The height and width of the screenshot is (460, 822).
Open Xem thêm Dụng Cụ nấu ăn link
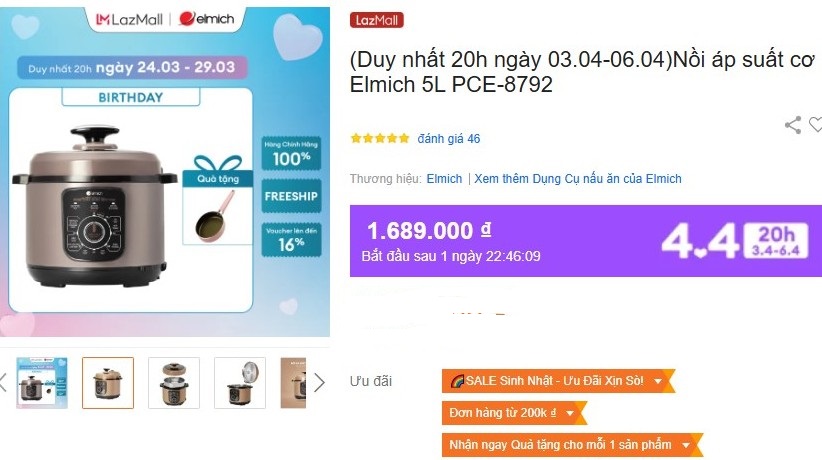[x=578, y=178]
